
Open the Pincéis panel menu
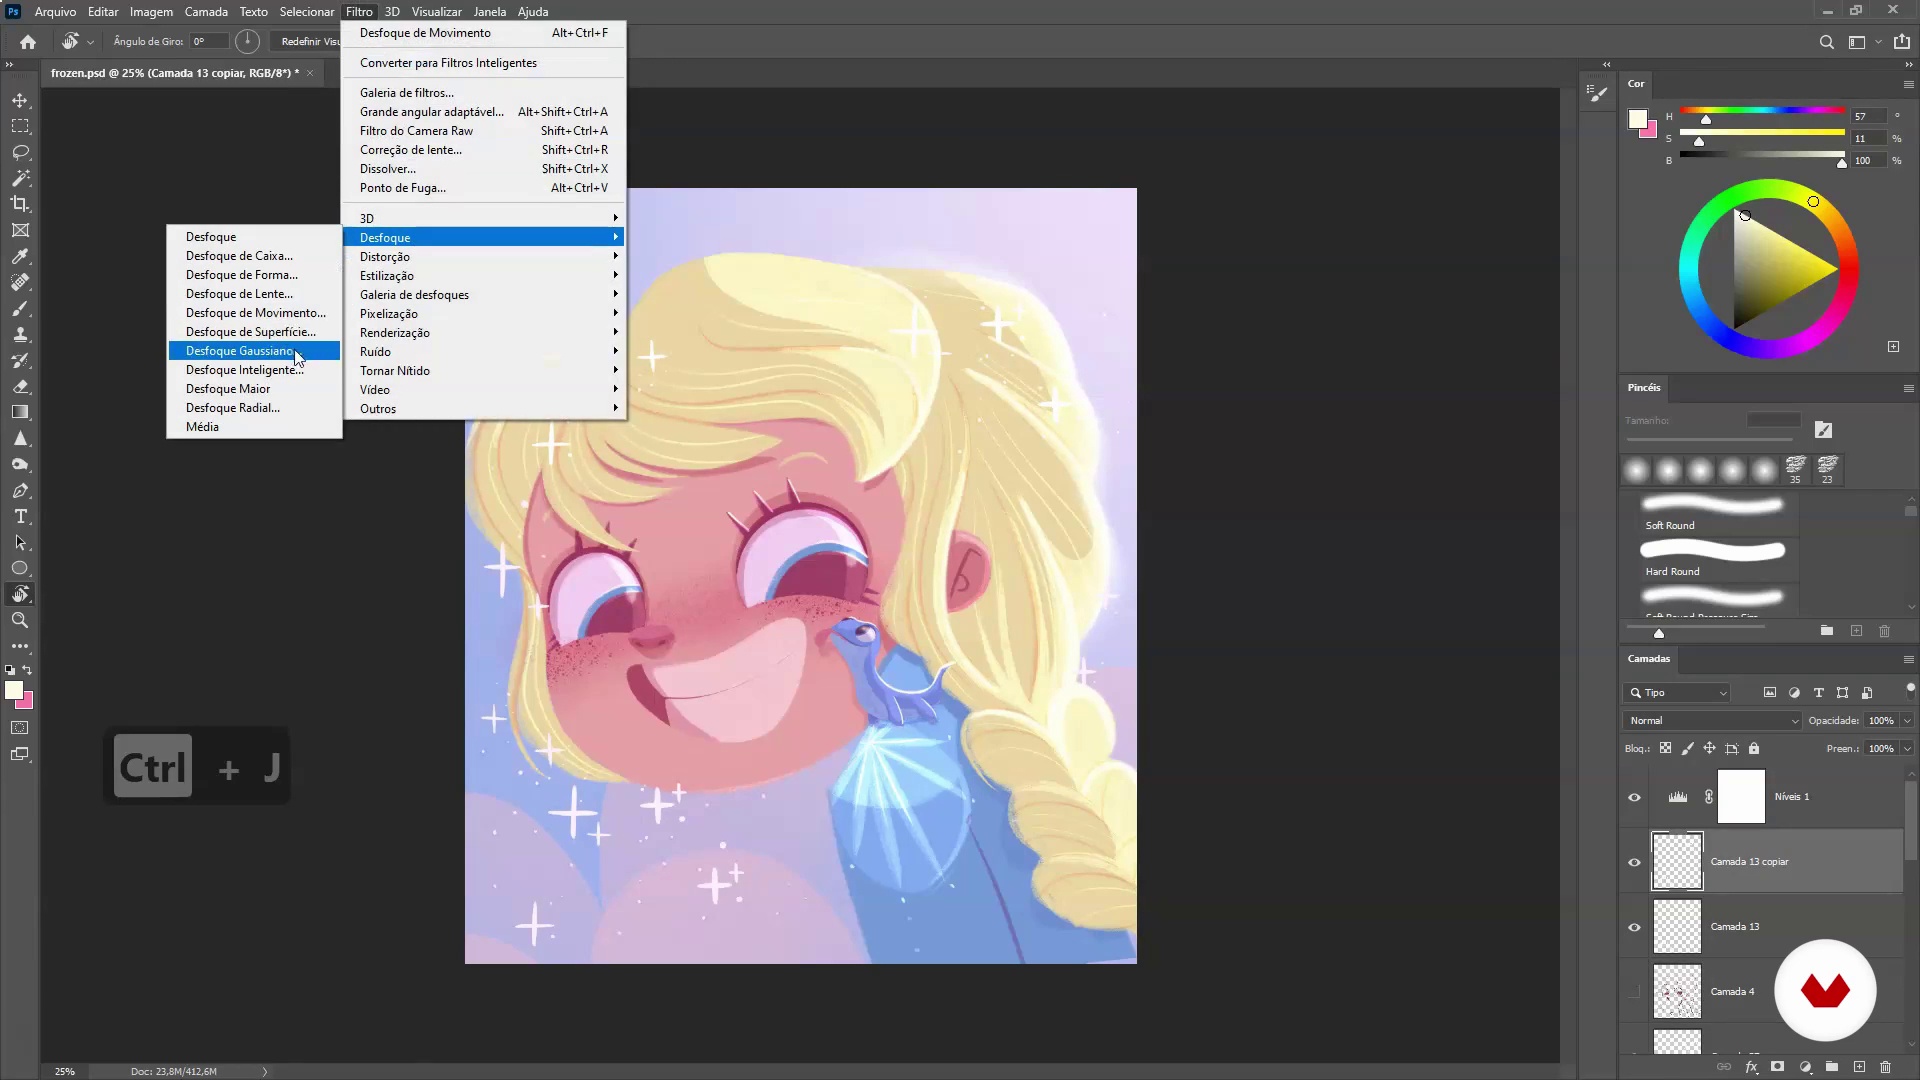pyautogui.click(x=1908, y=388)
